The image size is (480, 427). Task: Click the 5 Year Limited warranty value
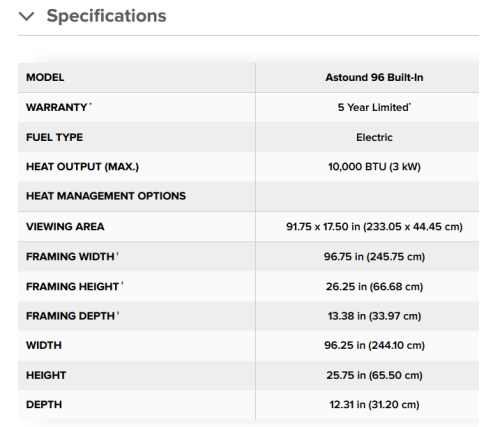click(x=374, y=107)
